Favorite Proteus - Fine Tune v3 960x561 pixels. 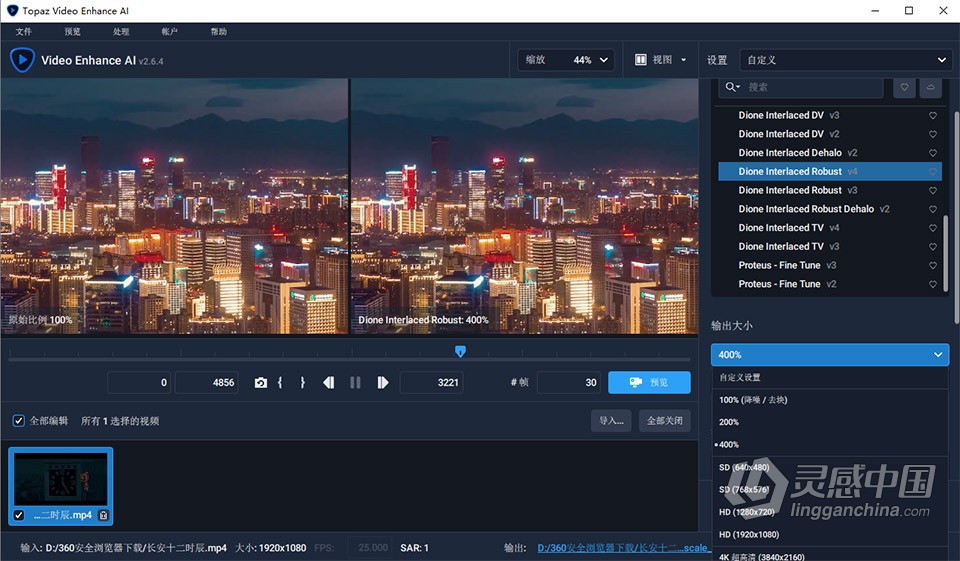932,265
